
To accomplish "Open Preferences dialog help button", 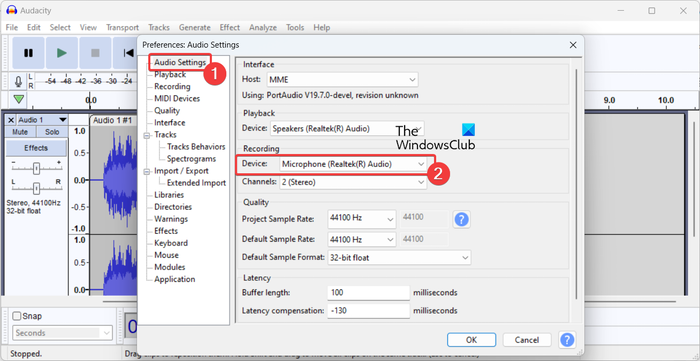I will pos(567,340).
